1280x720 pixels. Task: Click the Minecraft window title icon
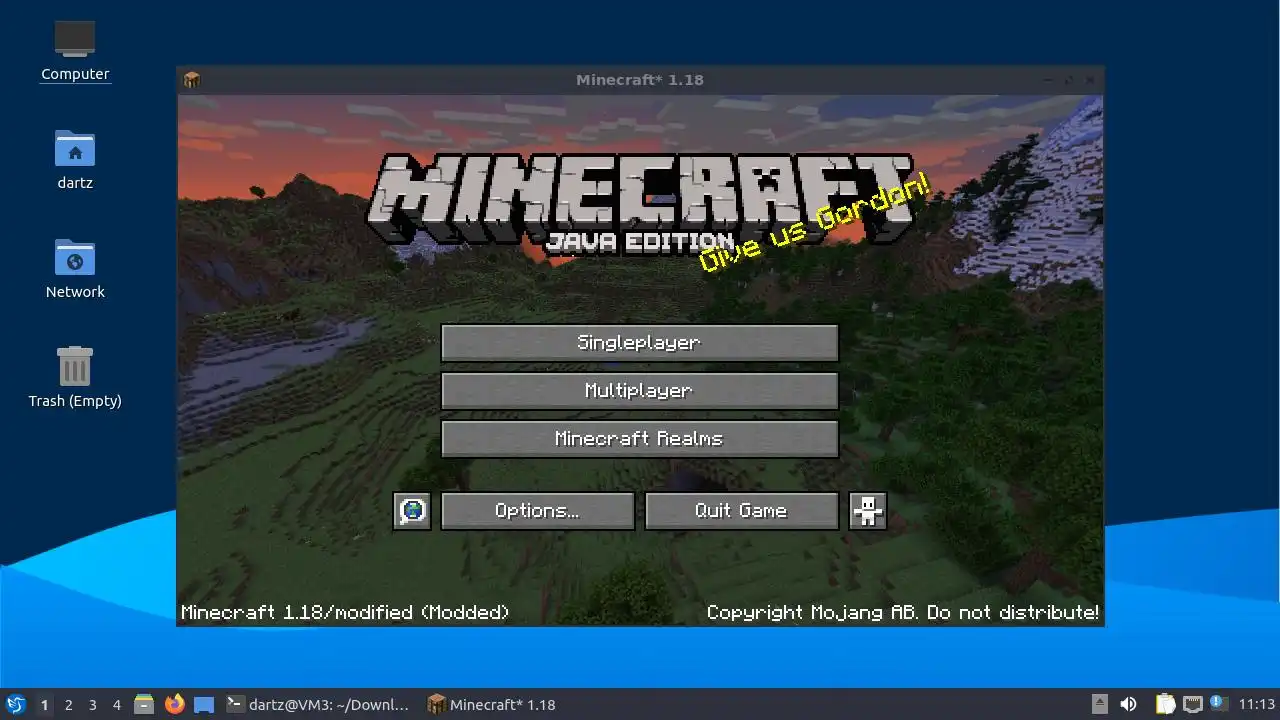tap(192, 80)
